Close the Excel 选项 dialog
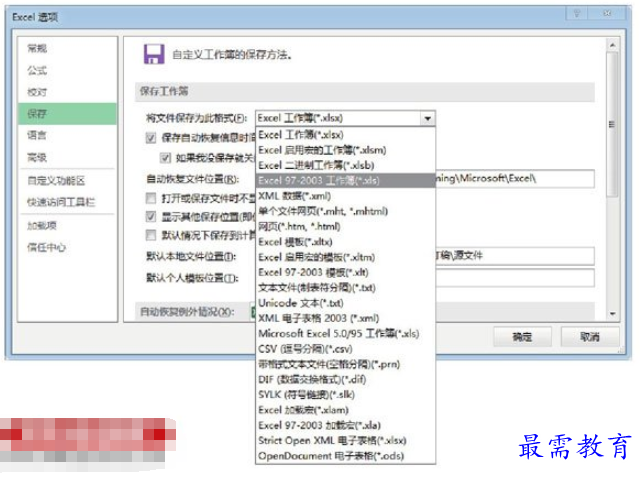640x478 pixels. coord(607,13)
